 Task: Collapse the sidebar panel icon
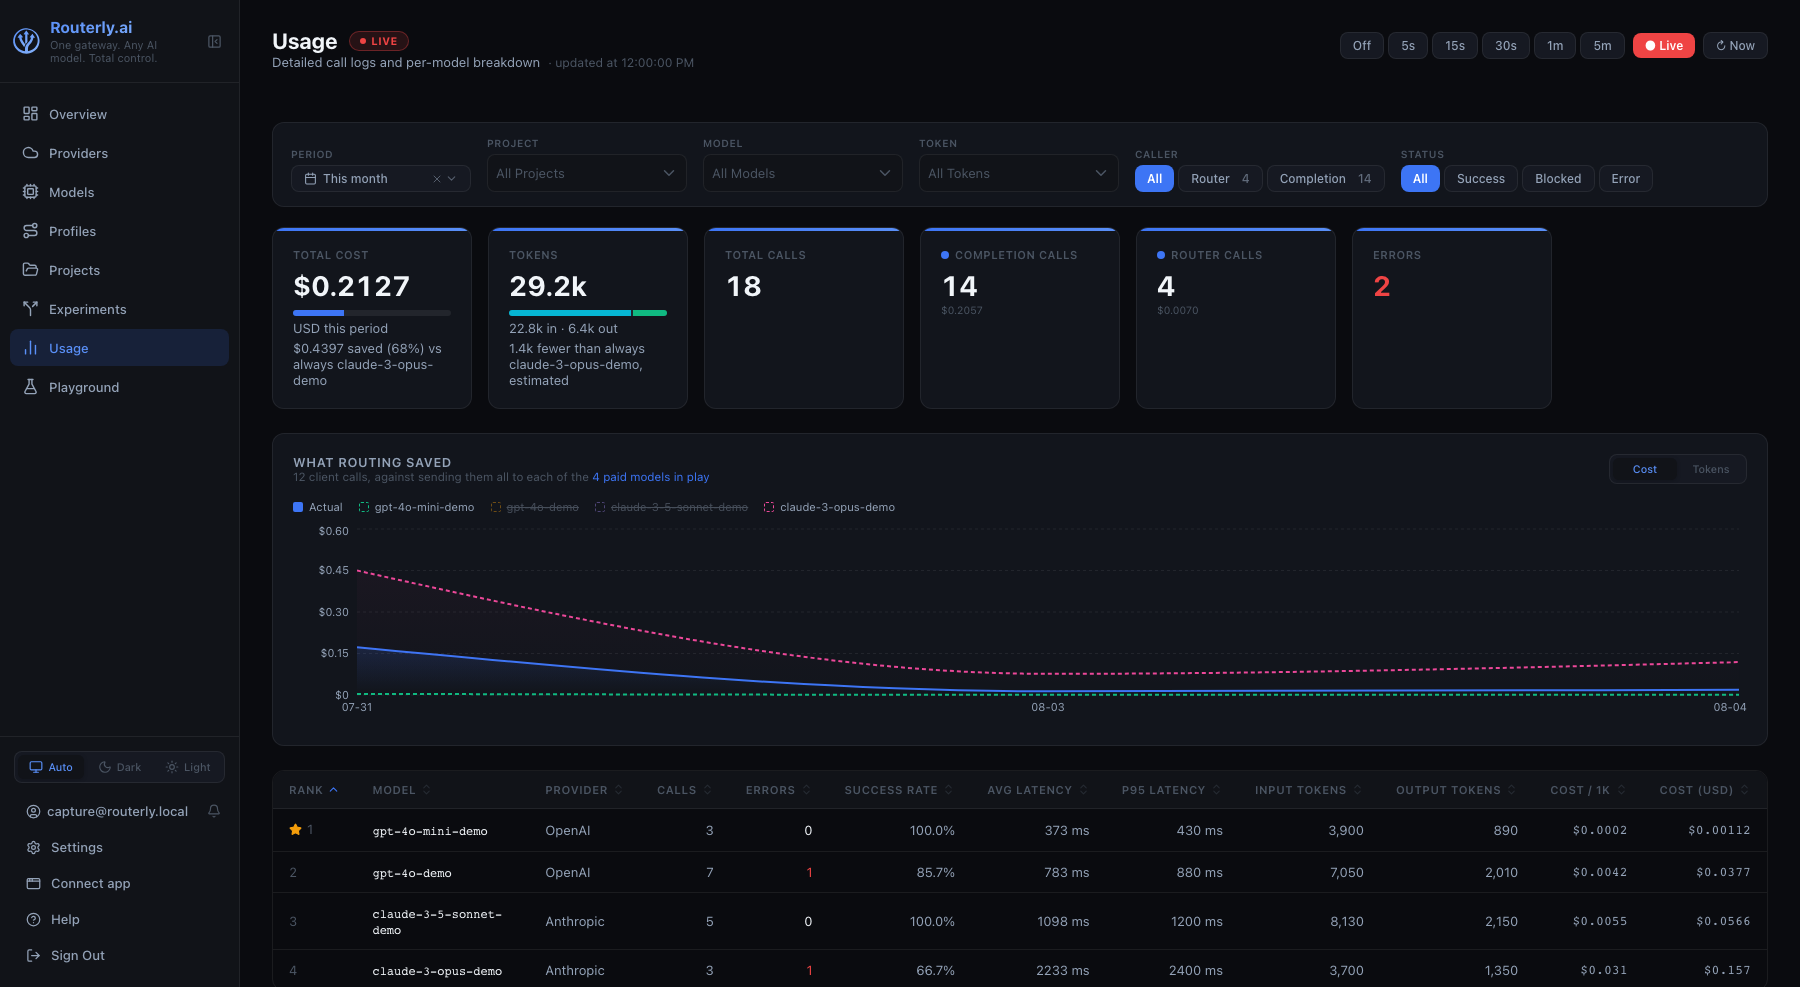214,41
